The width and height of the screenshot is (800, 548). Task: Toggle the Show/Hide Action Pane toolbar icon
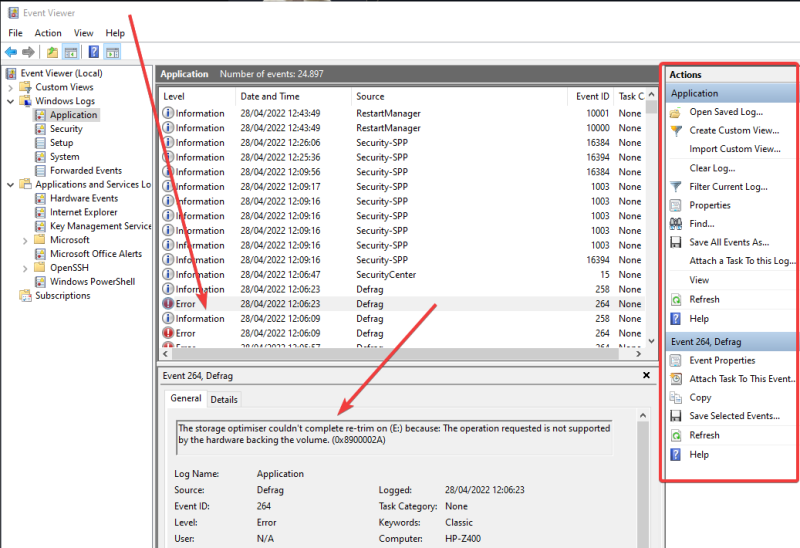pos(112,52)
